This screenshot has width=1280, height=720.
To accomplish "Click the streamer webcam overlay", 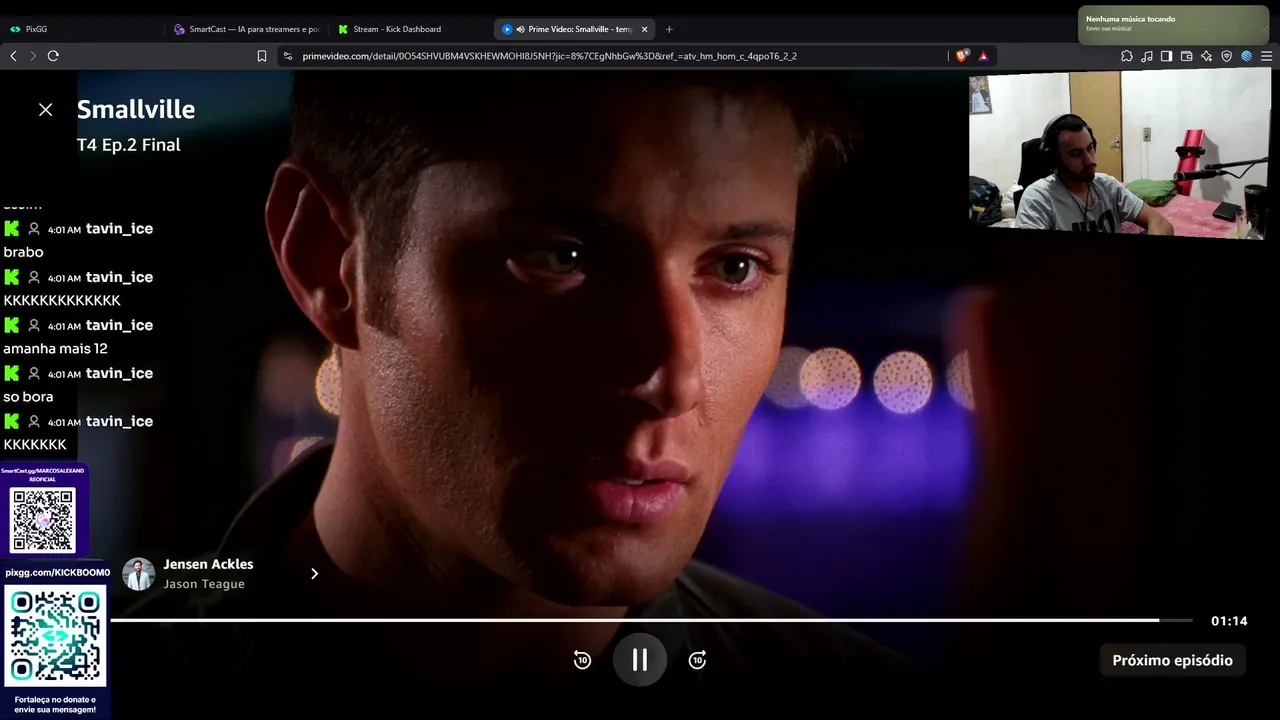I will click(1119, 154).
